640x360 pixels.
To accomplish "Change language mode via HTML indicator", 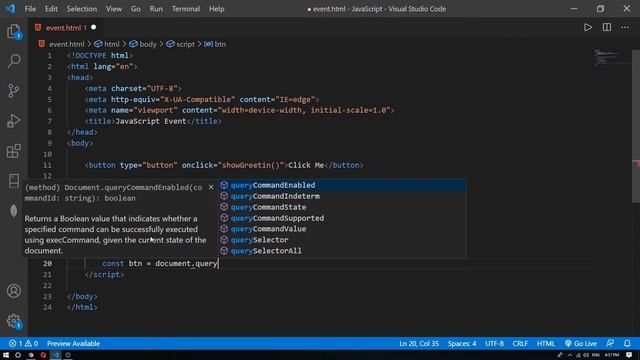I will [x=546, y=343].
